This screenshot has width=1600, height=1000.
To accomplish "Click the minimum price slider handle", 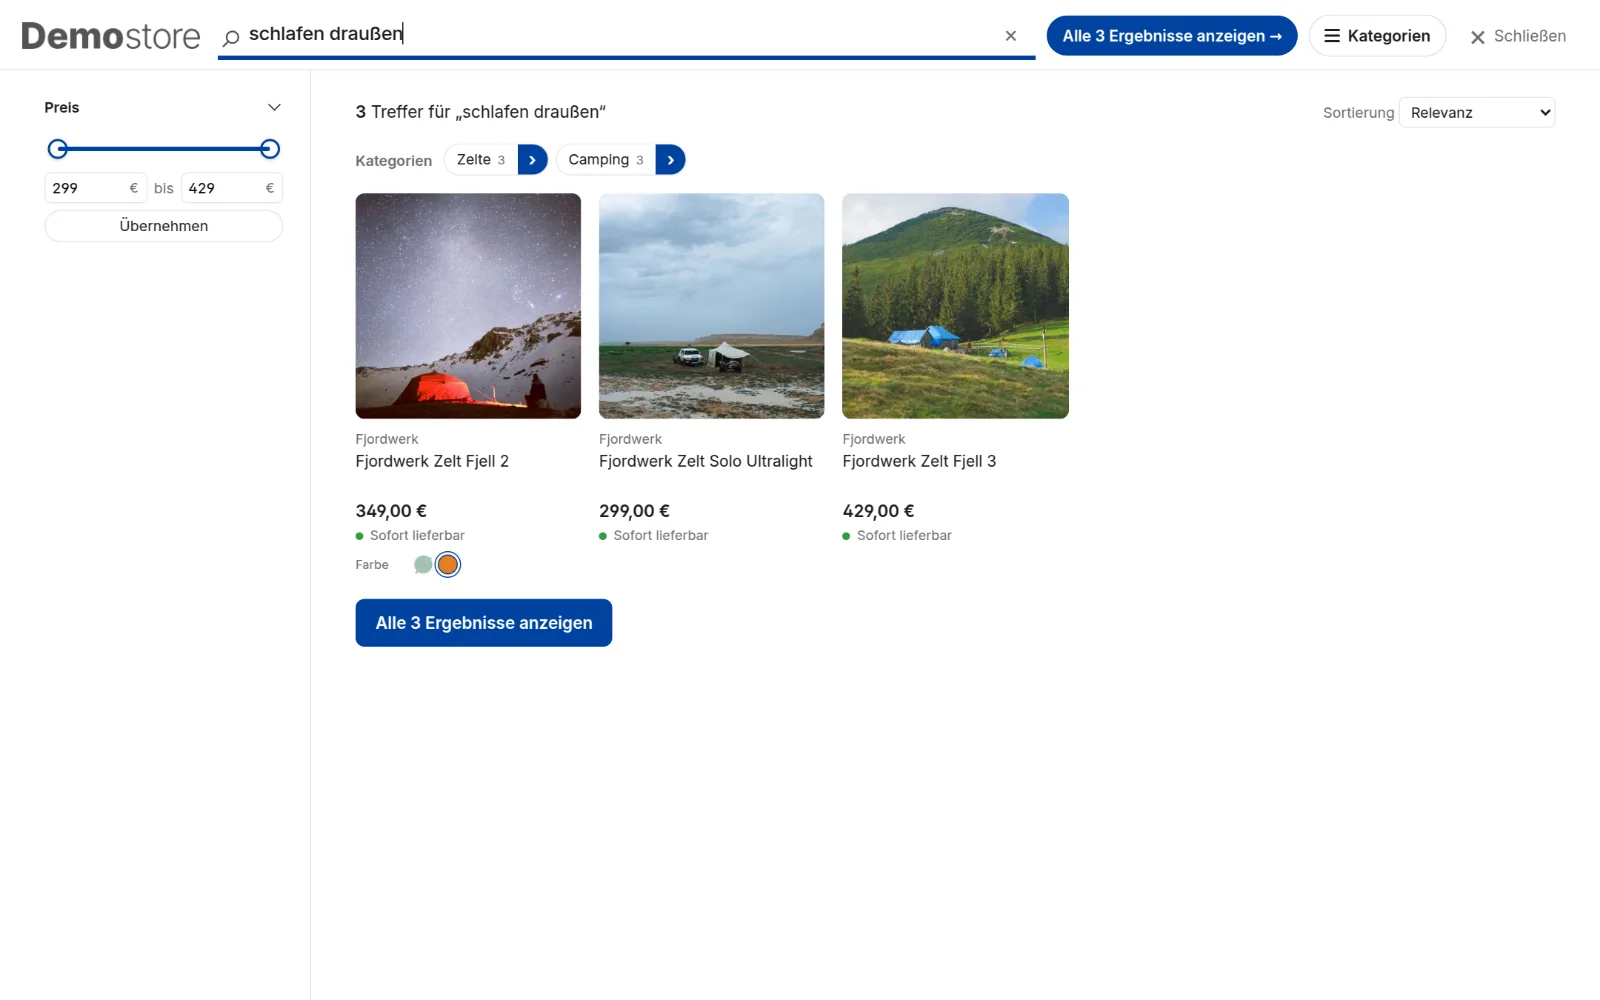I will pyautogui.click(x=58, y=149).
